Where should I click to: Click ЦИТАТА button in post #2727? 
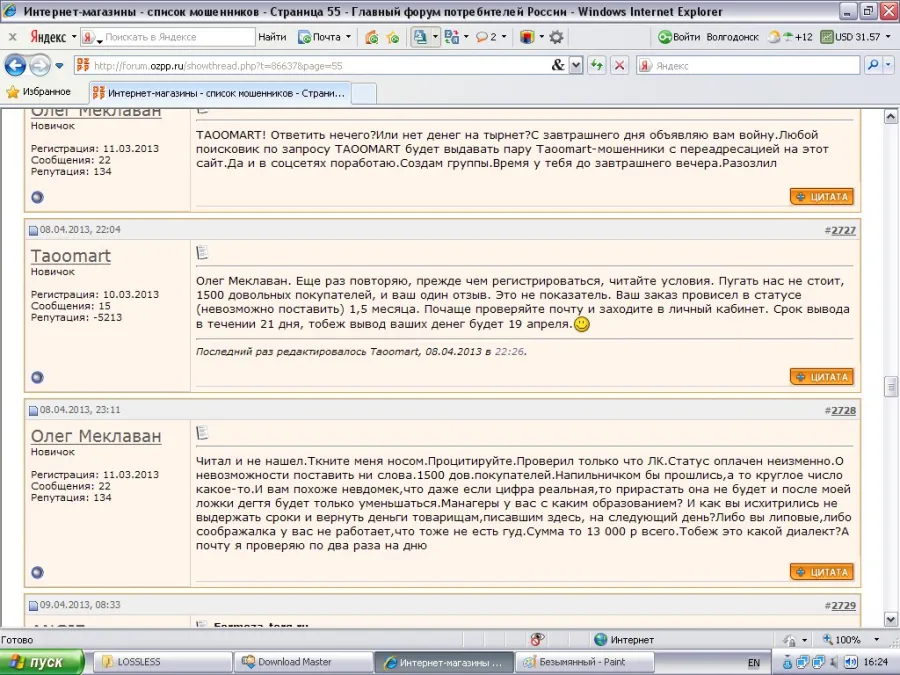(x=821, y=377)
